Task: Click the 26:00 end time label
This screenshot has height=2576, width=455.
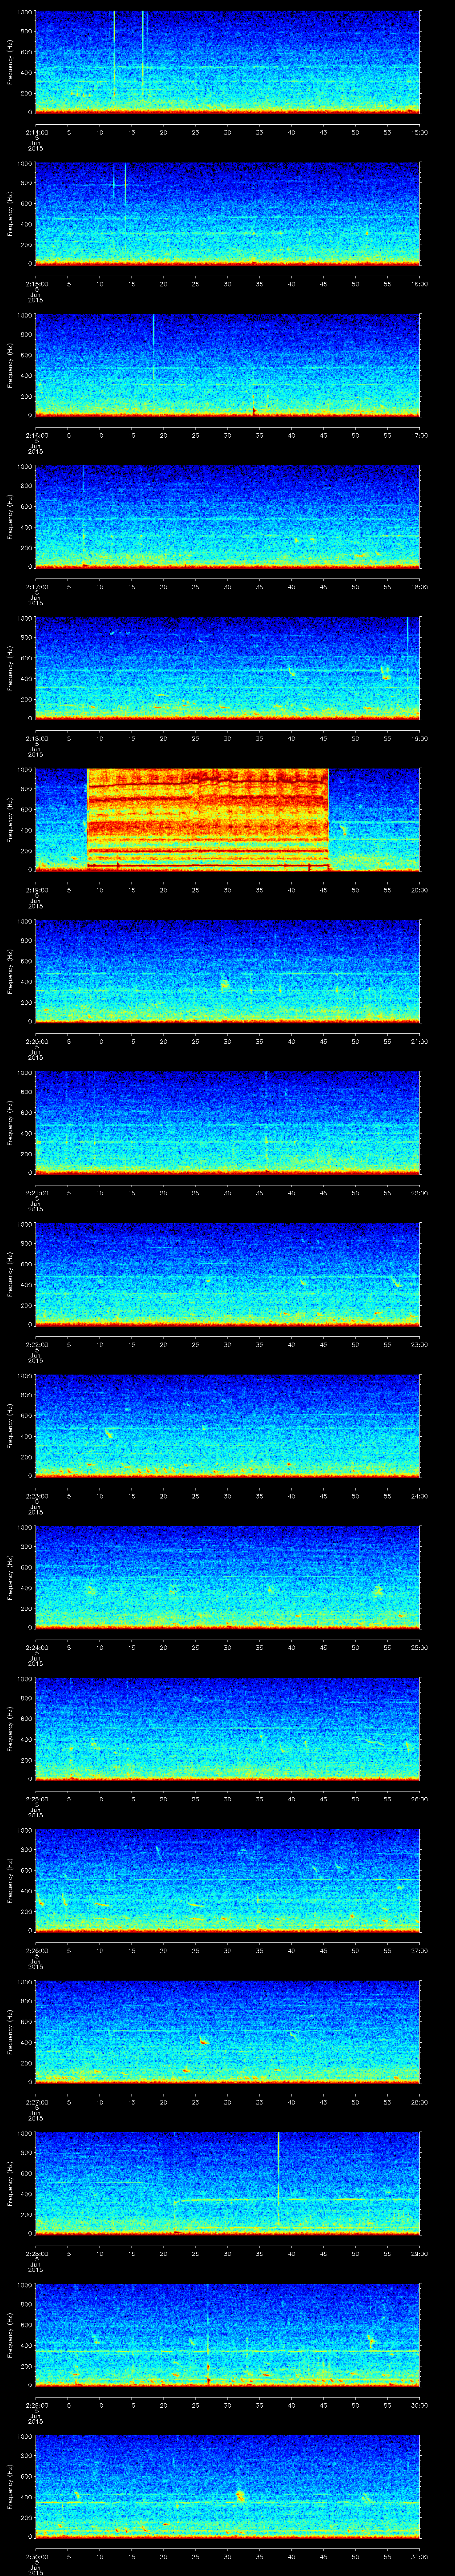Action: pyautogui.click(x=420, y=1800)
